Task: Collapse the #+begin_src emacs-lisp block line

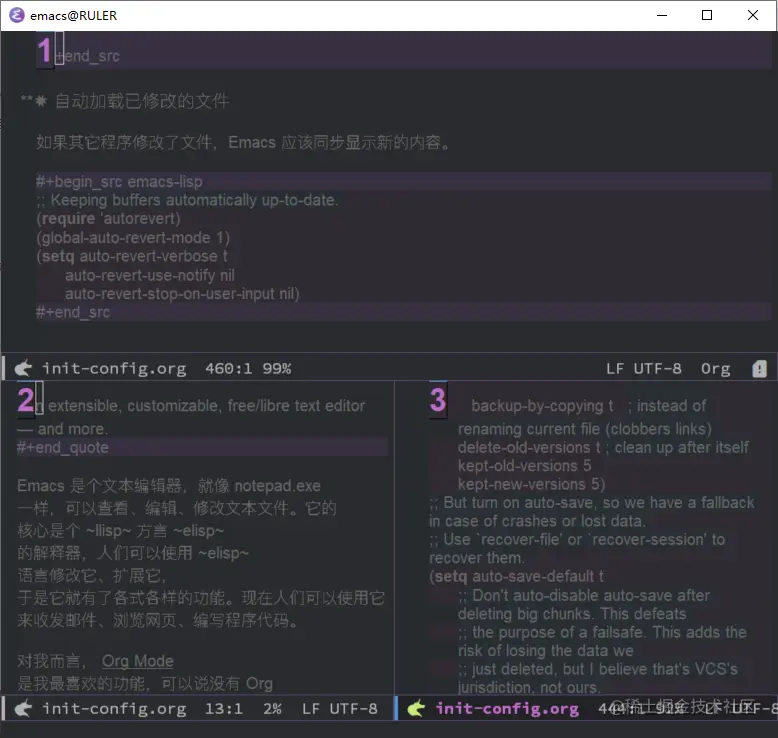Action: point(119,182)
